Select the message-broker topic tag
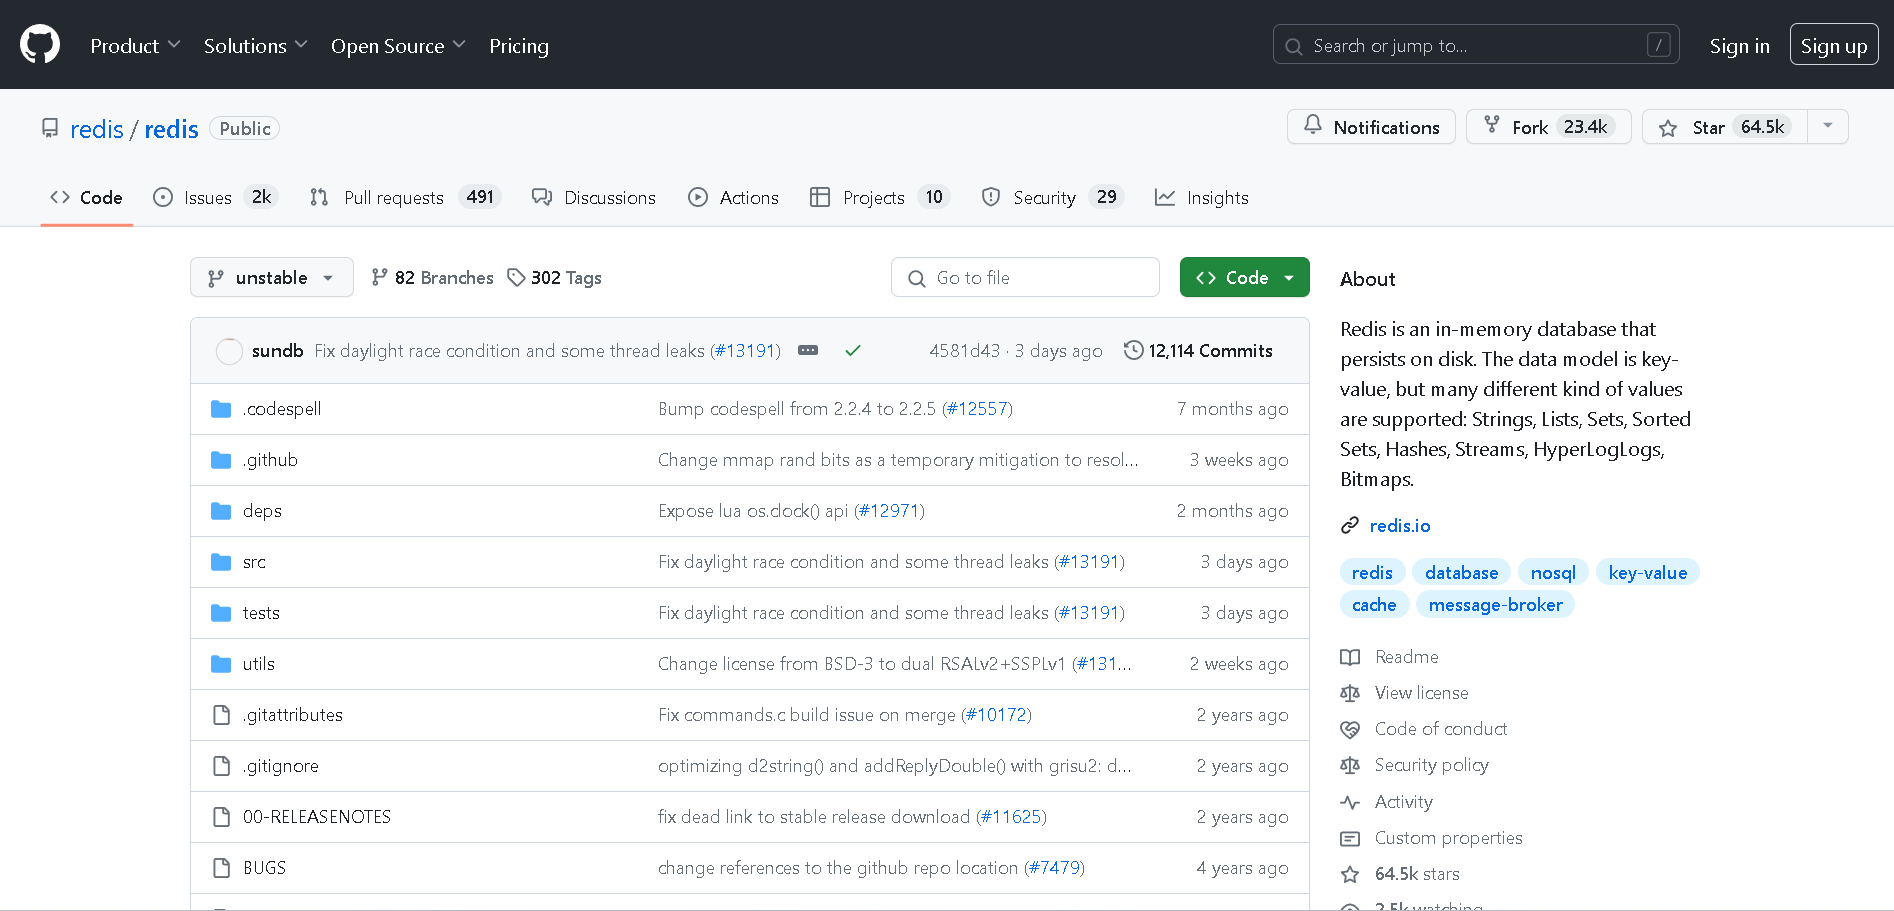The height and width of the screenshot is (911, 1894). point(1495,604)
